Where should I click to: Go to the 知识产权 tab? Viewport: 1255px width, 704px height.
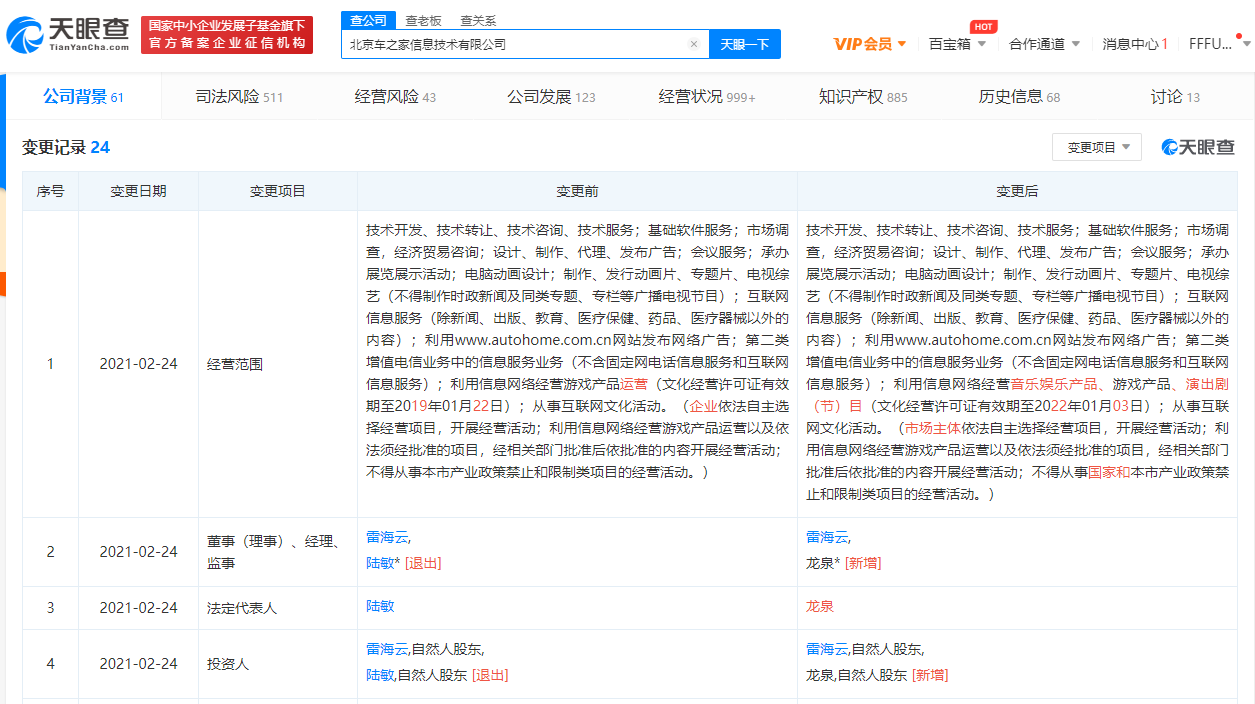pyautogui.click(x=863, y=97)
